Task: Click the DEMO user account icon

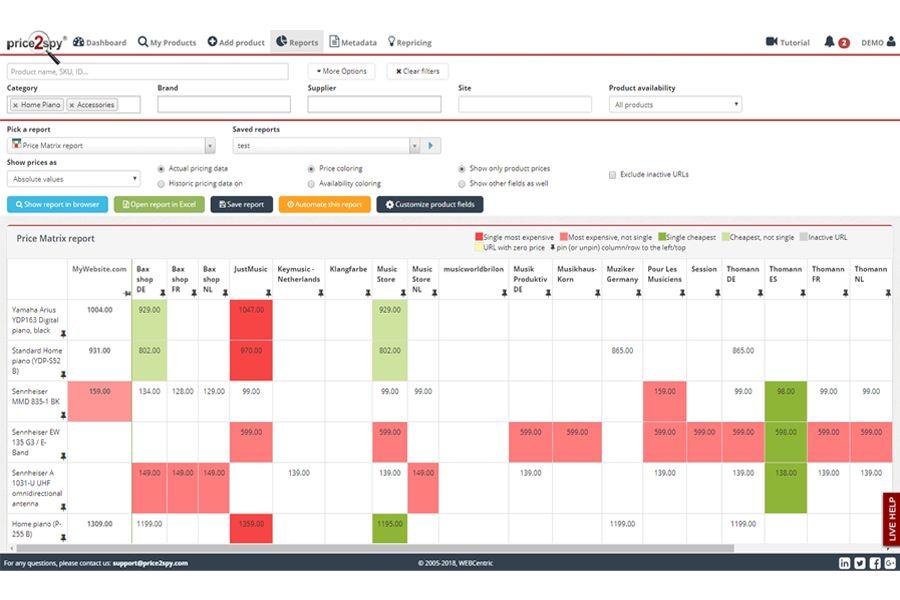Action: point(891,41)
